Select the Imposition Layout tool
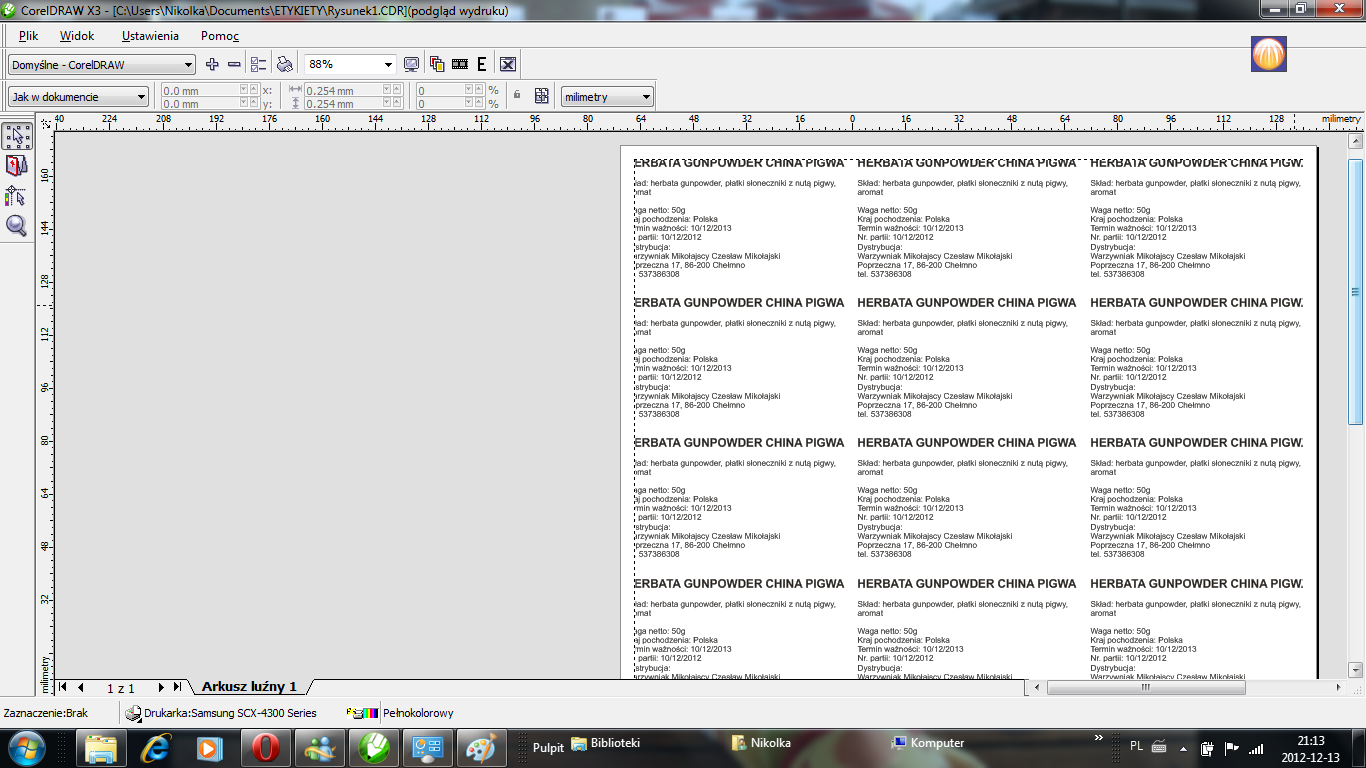The width and height of the screenshot is (1366, 768). pyautogui.click(x=17, y=166)
